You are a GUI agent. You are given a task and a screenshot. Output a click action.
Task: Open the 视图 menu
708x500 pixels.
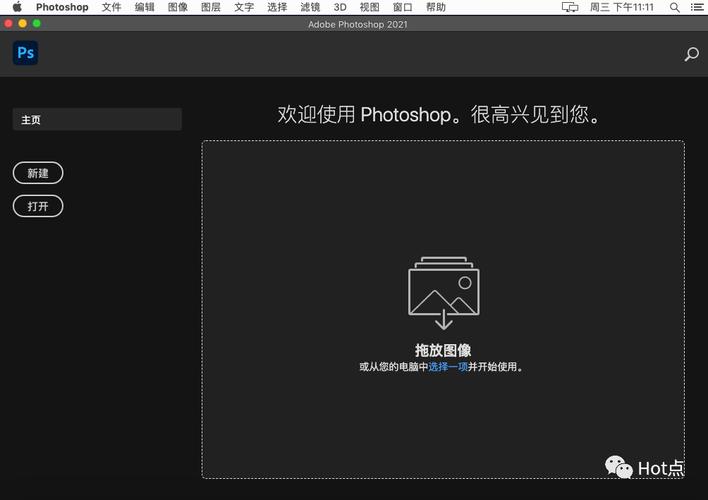(369, 7)
